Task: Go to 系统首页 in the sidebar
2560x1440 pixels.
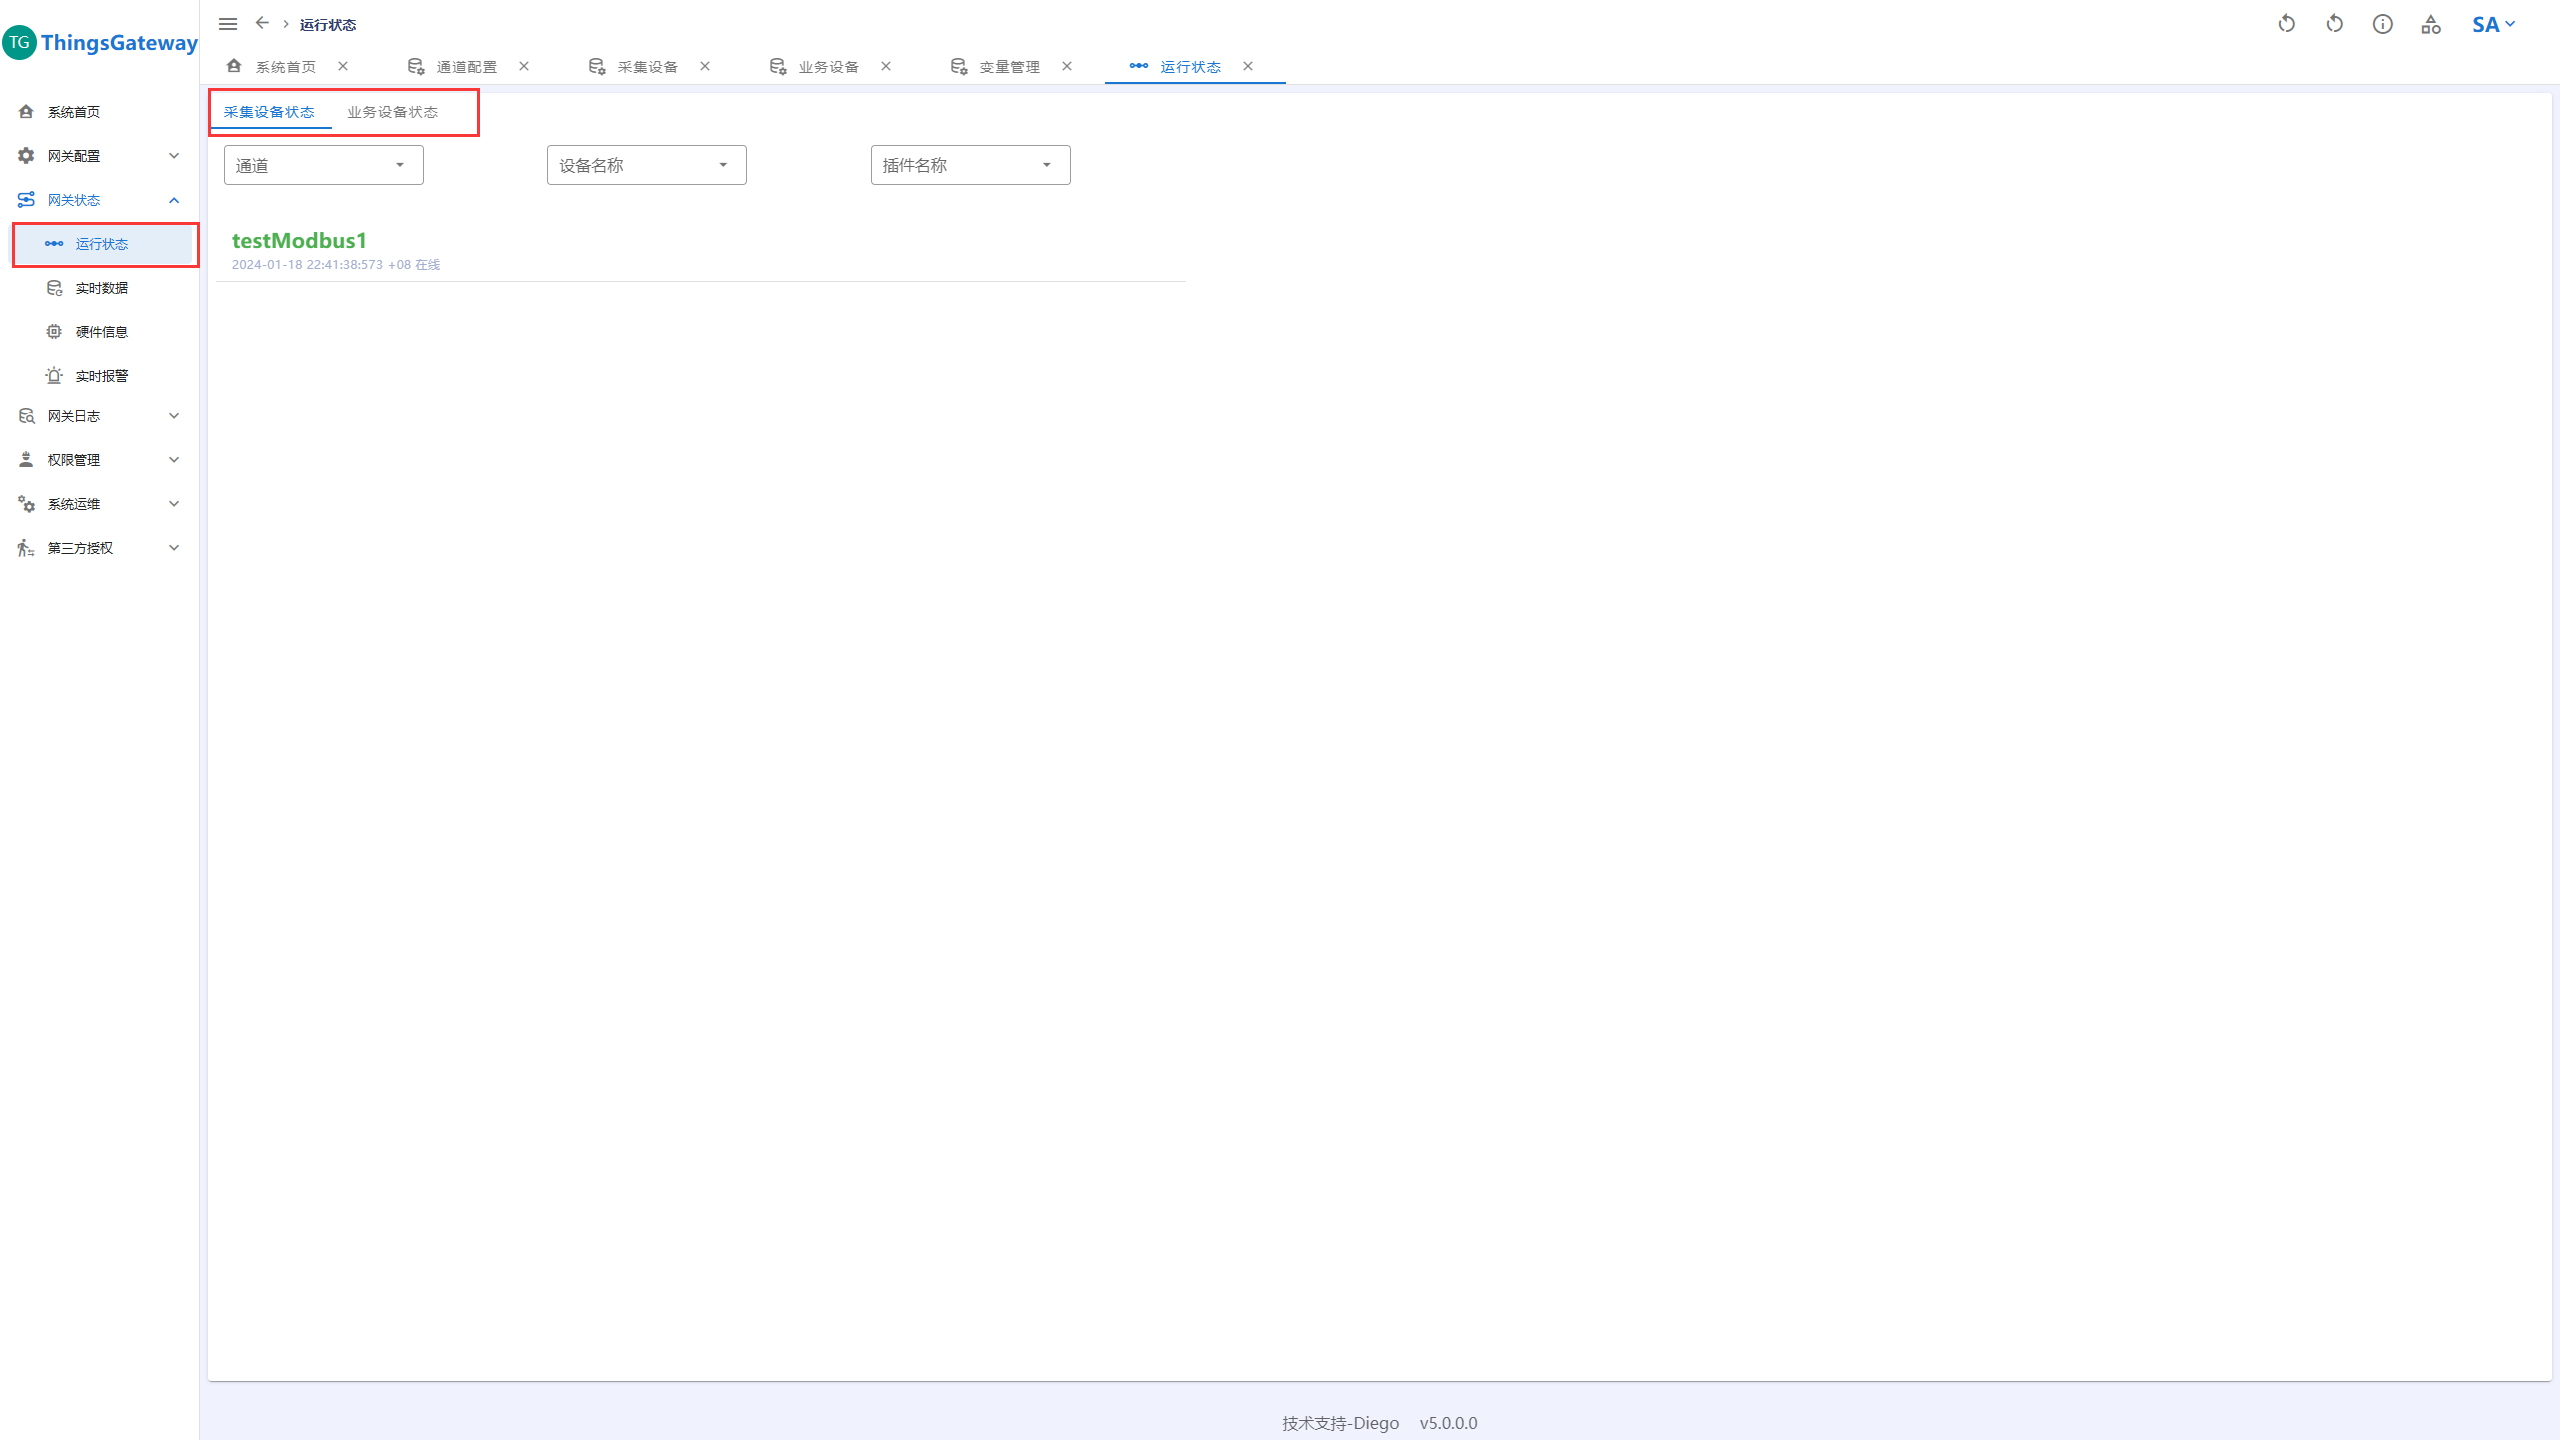Action: coord(74,112)
